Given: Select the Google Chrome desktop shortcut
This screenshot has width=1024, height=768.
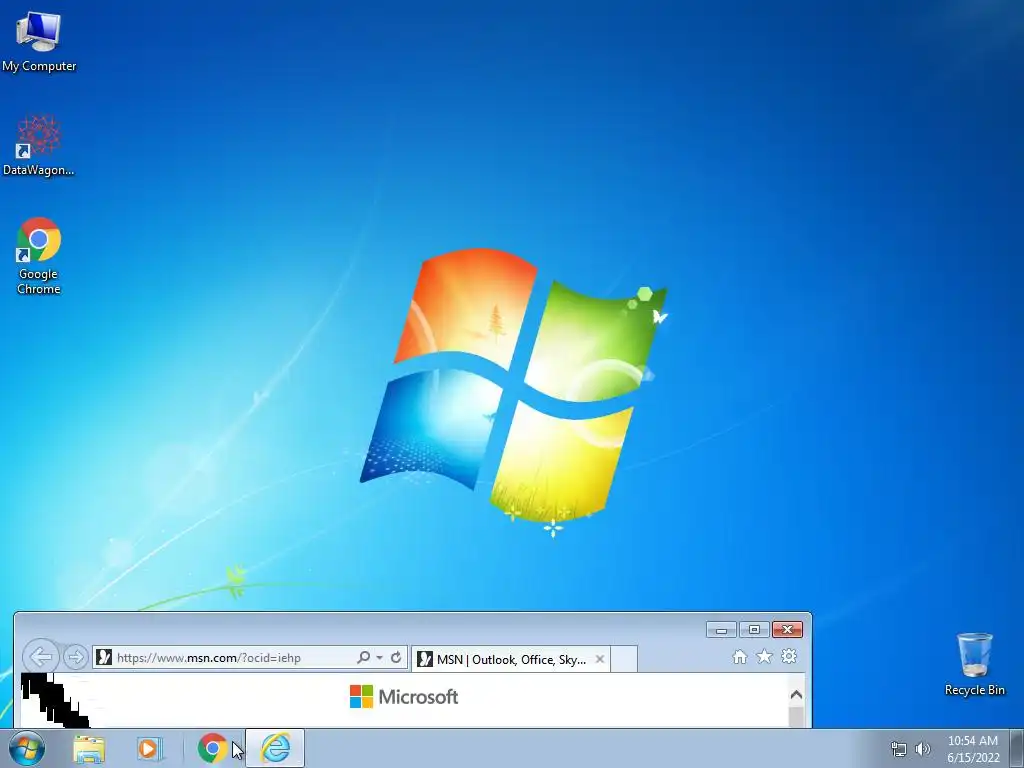Looking at the screenshot, I should coord(39,256).
